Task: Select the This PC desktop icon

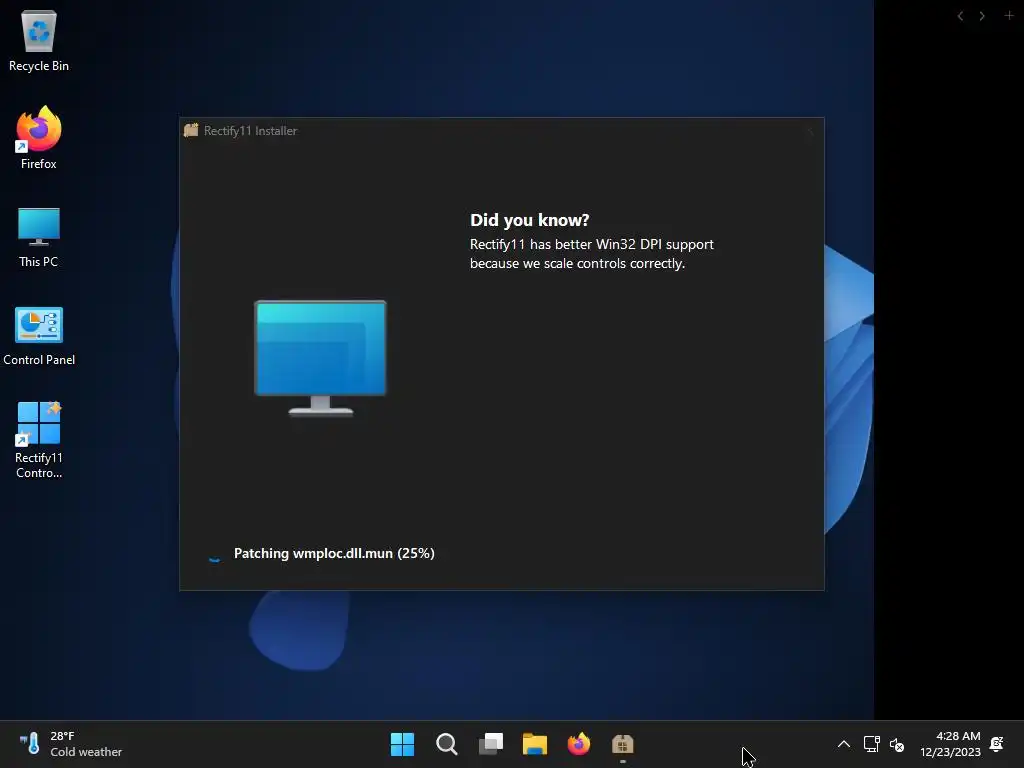Action: pos(39,237)
